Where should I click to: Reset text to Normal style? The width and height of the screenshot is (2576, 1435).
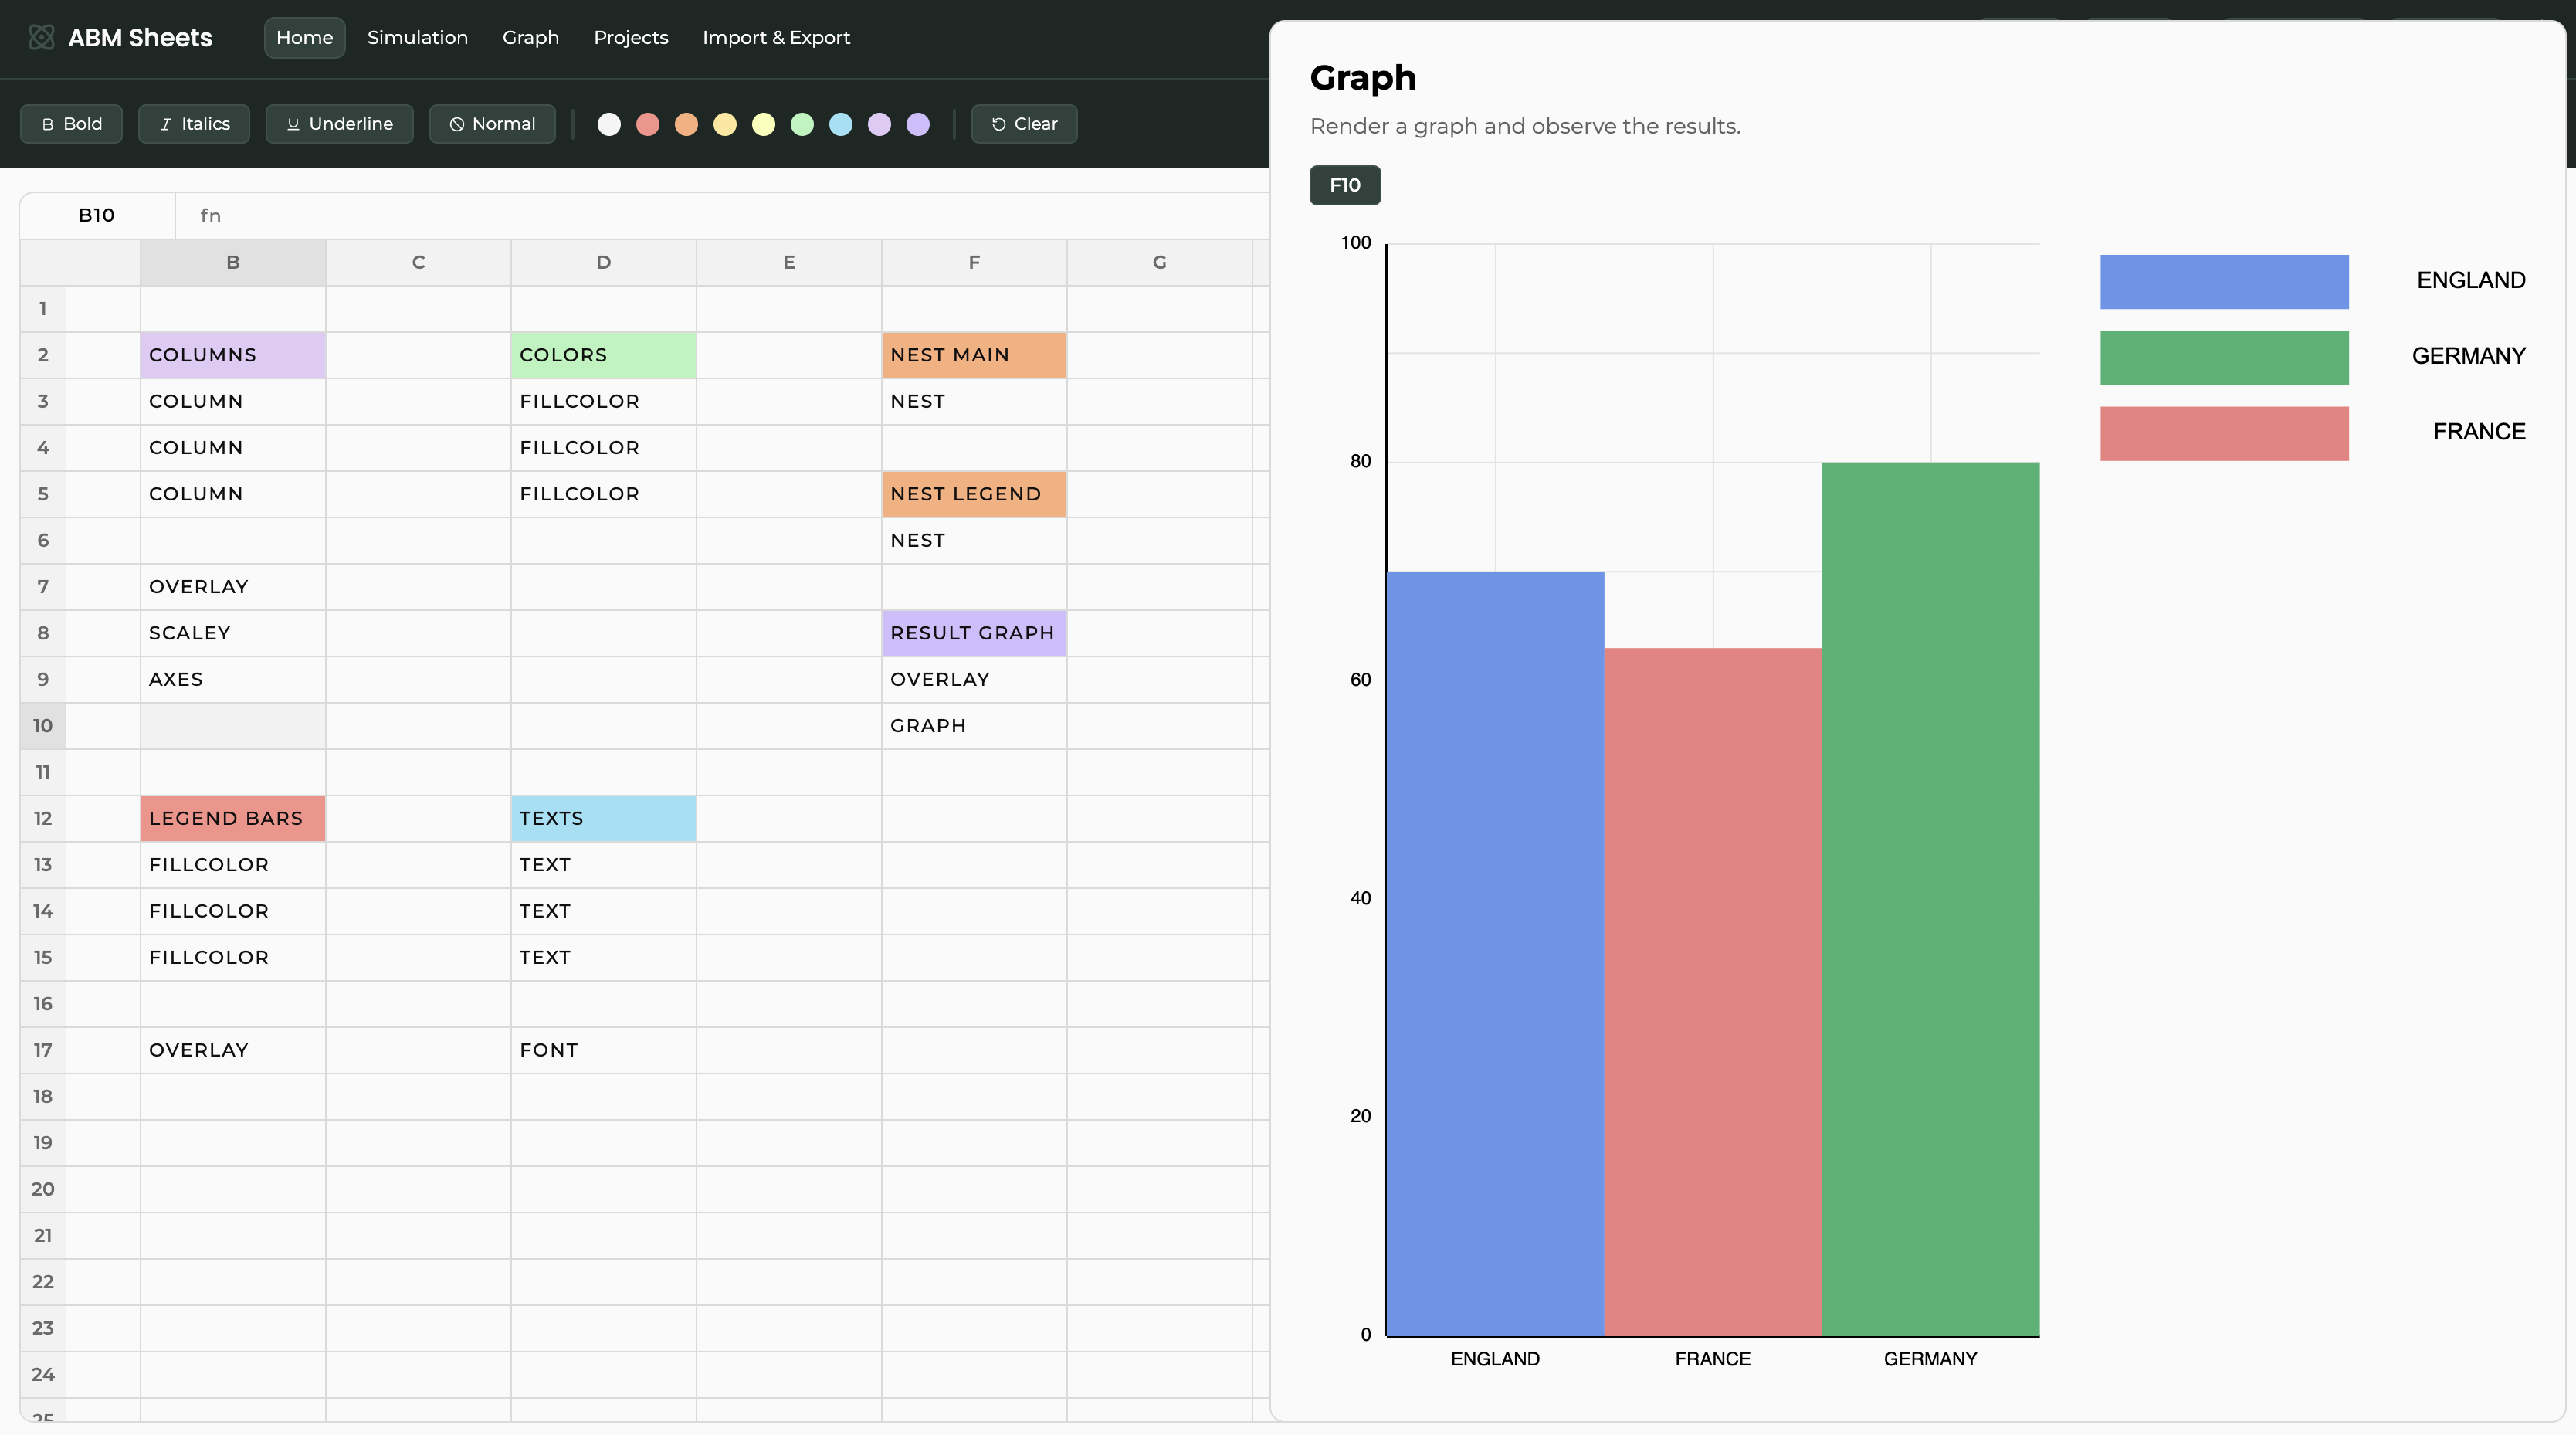492,124
